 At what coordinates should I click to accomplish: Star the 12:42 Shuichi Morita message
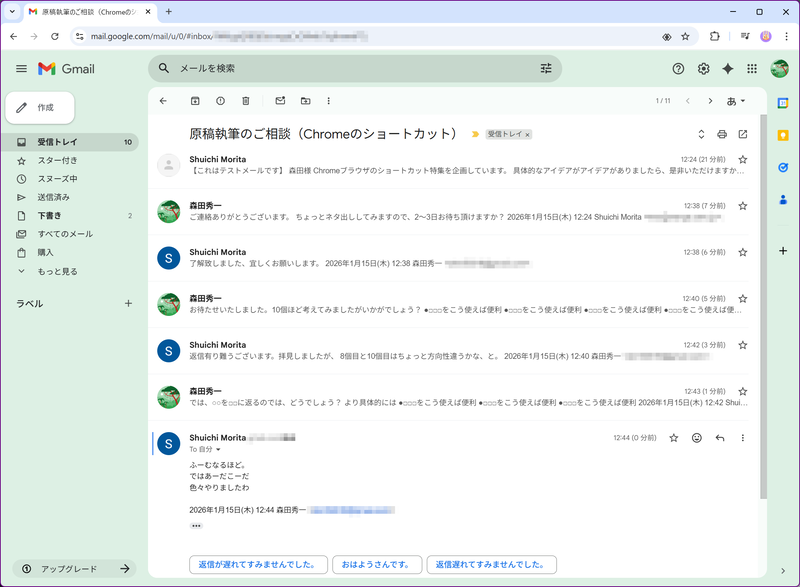(x=743, y=345)
